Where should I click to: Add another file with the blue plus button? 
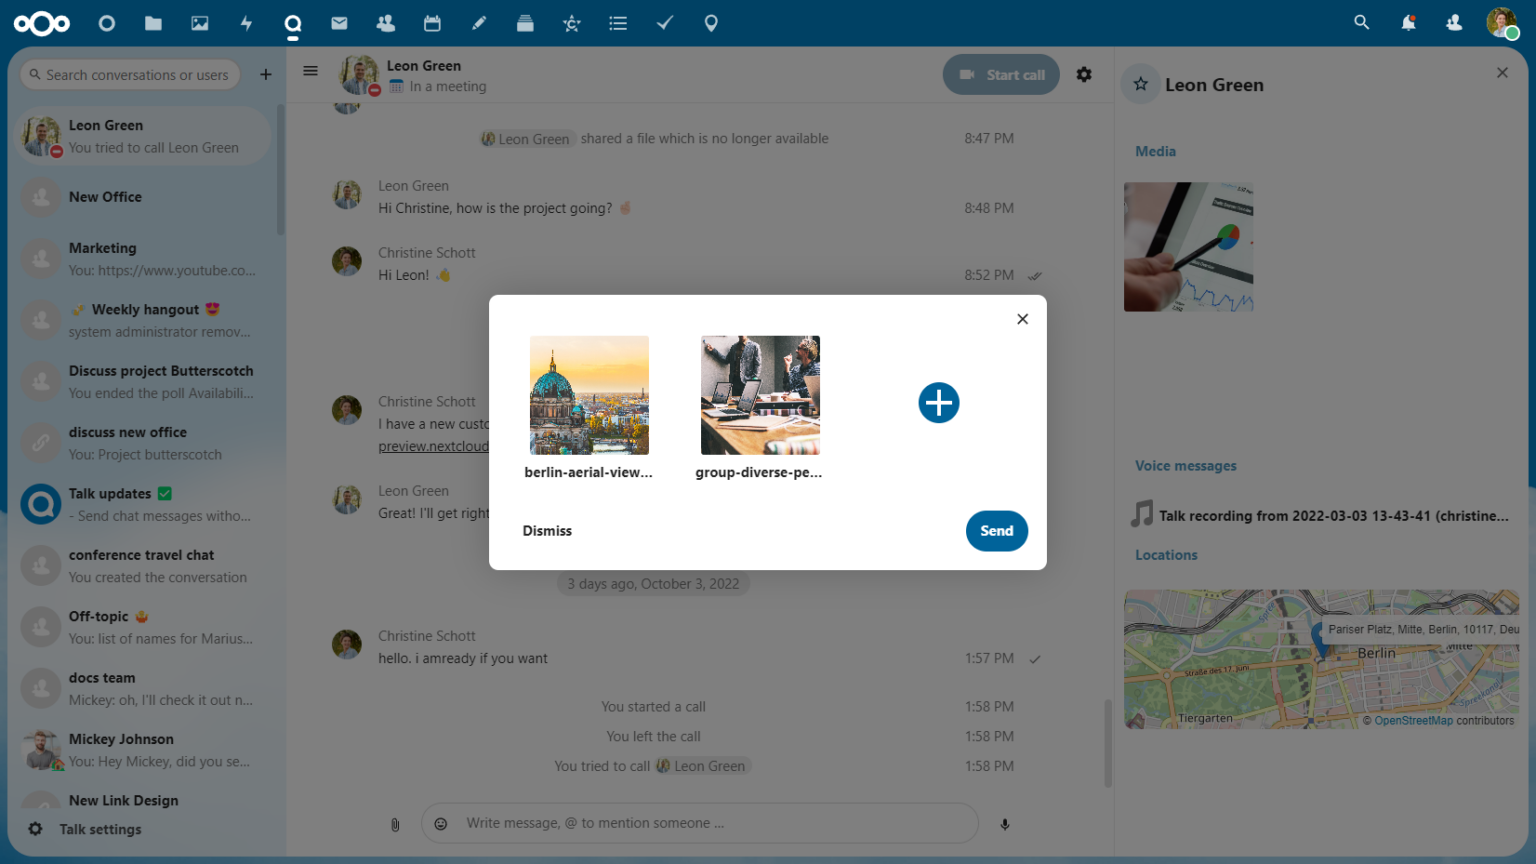(x=939, y=403)
